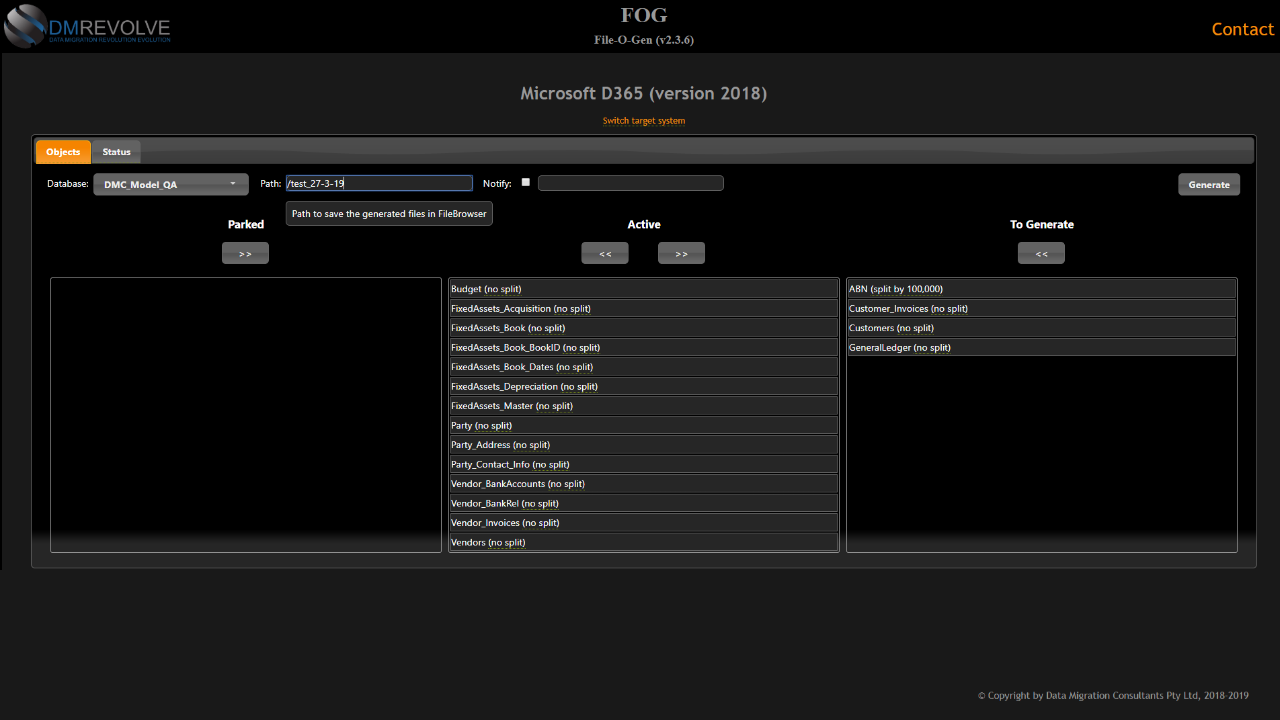Click the << button under Active
Screen dimensions: 1280x720
tap(605, 253)
